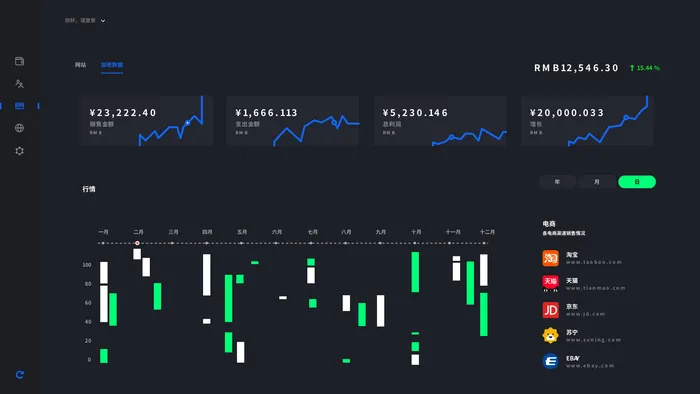Viewport: 700px width, 394px height.
Task: Click the blue eBay round logo icon
Action: (x=550, y=361)
